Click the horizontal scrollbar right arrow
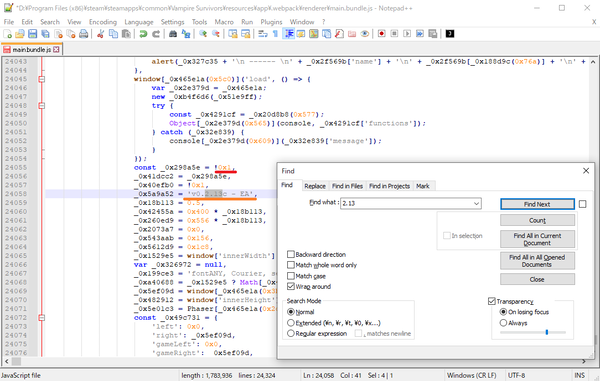600x381 pixels. (x=584, y=361)
